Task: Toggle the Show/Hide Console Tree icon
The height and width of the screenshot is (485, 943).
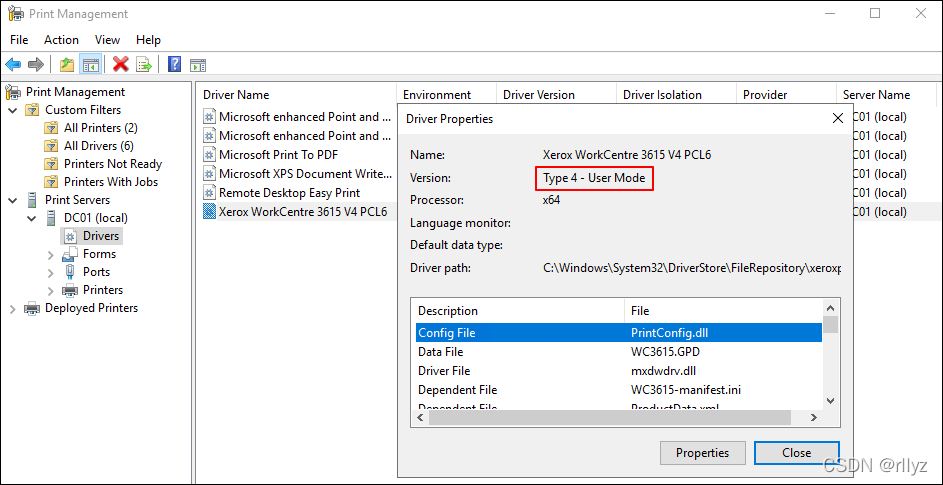Action: [90, 64]
